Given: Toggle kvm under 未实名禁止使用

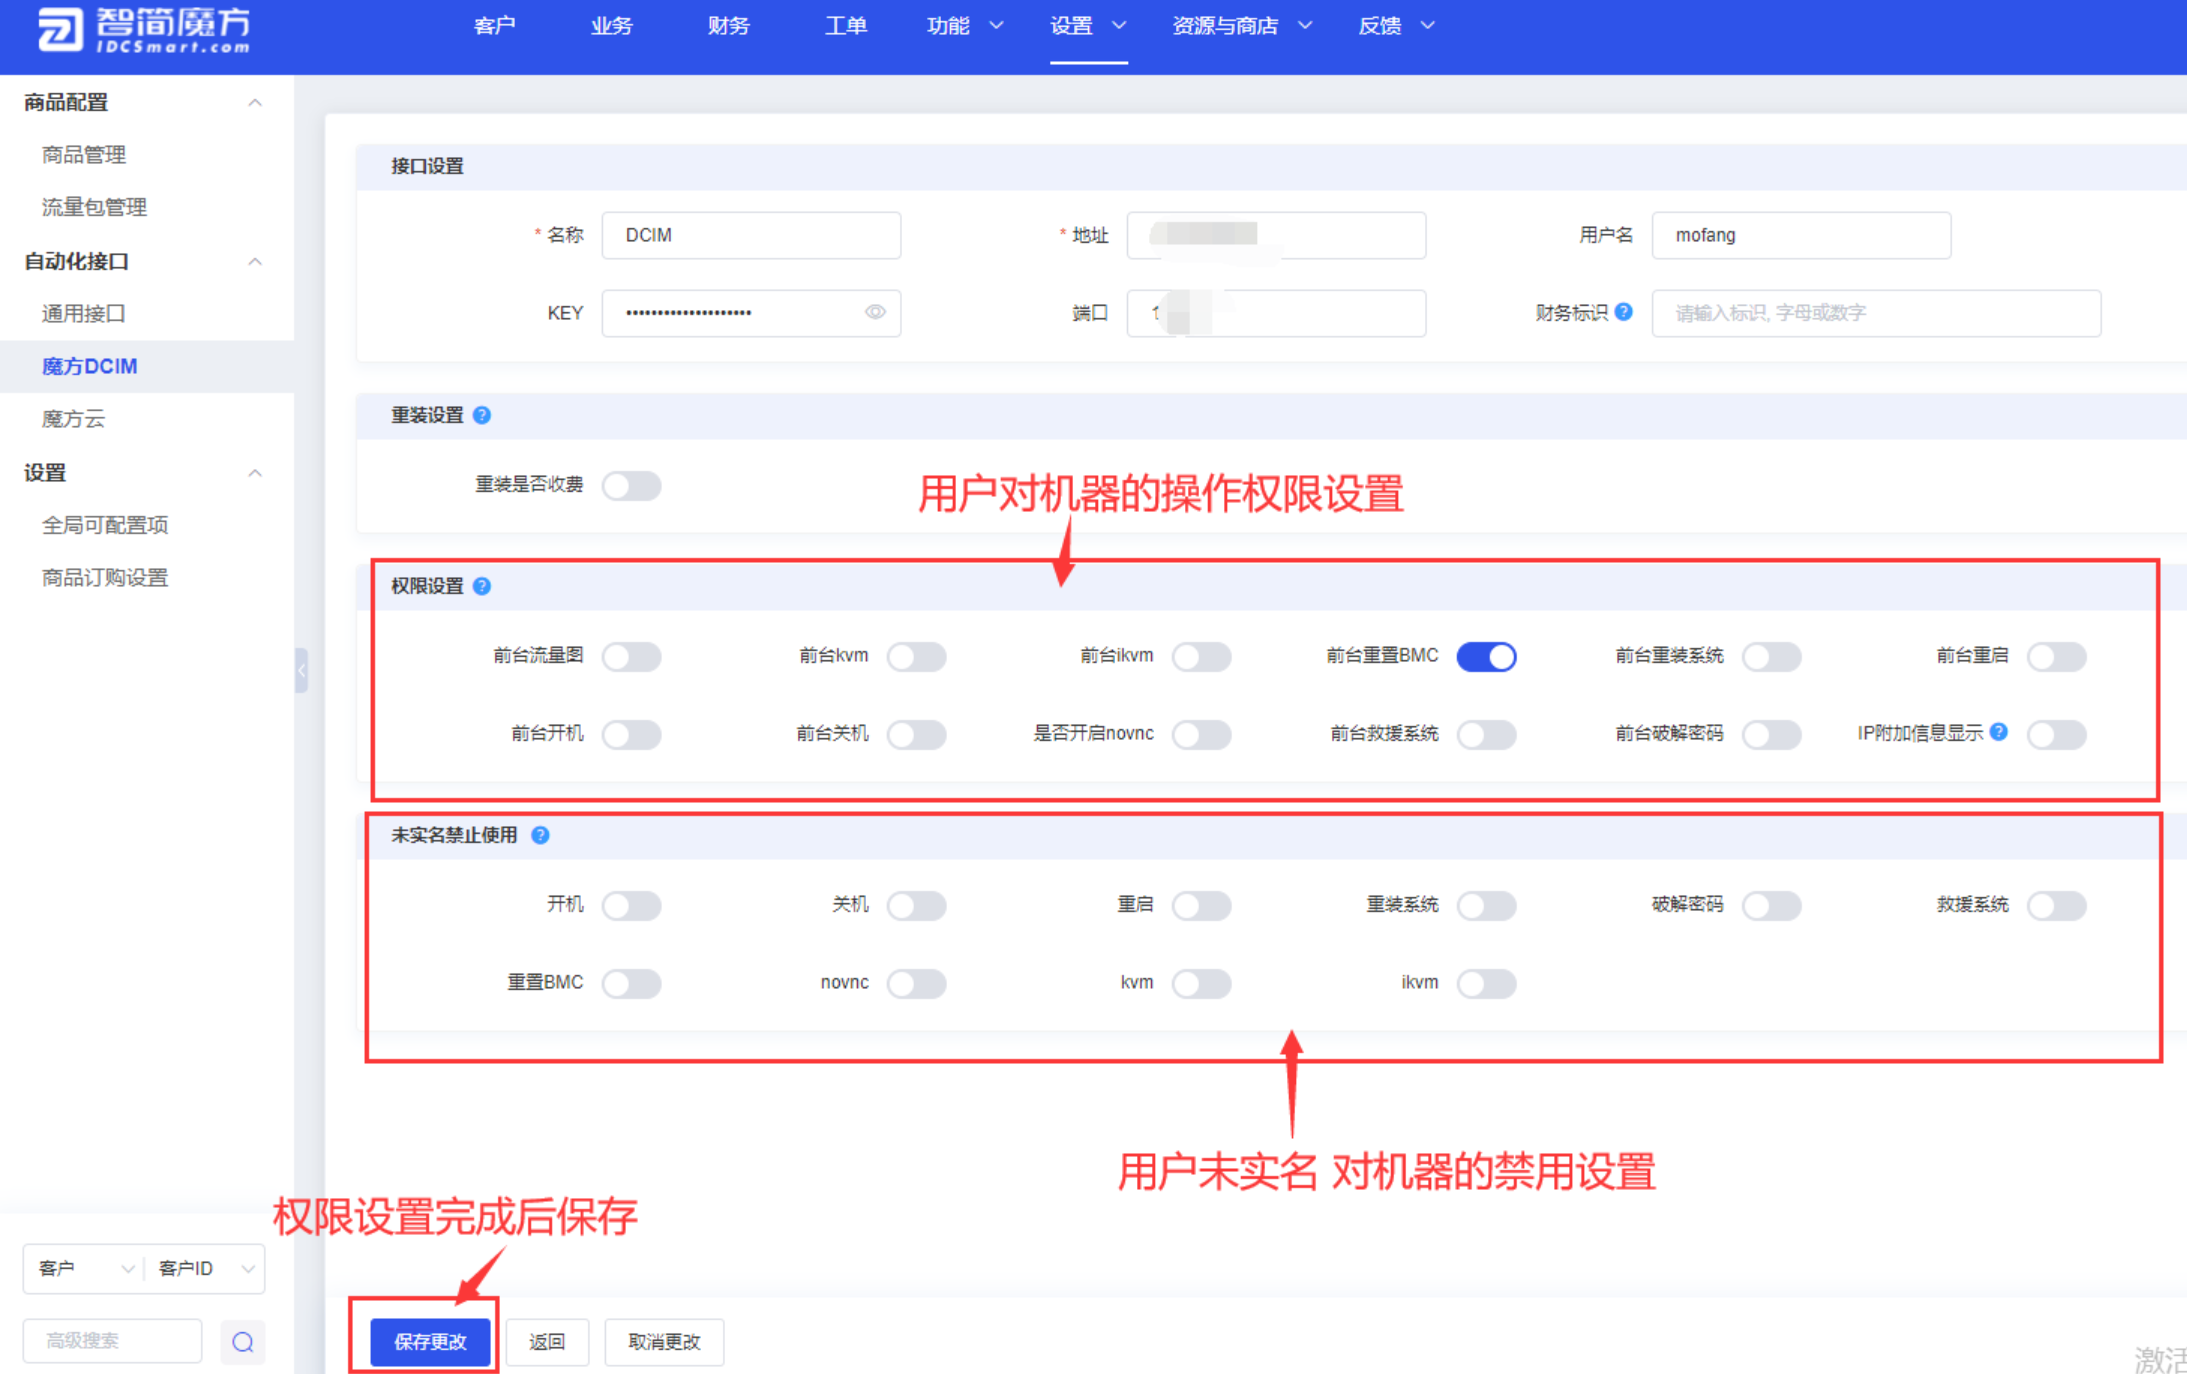Looking at the screenshot, I should [x=1201, y=984].
